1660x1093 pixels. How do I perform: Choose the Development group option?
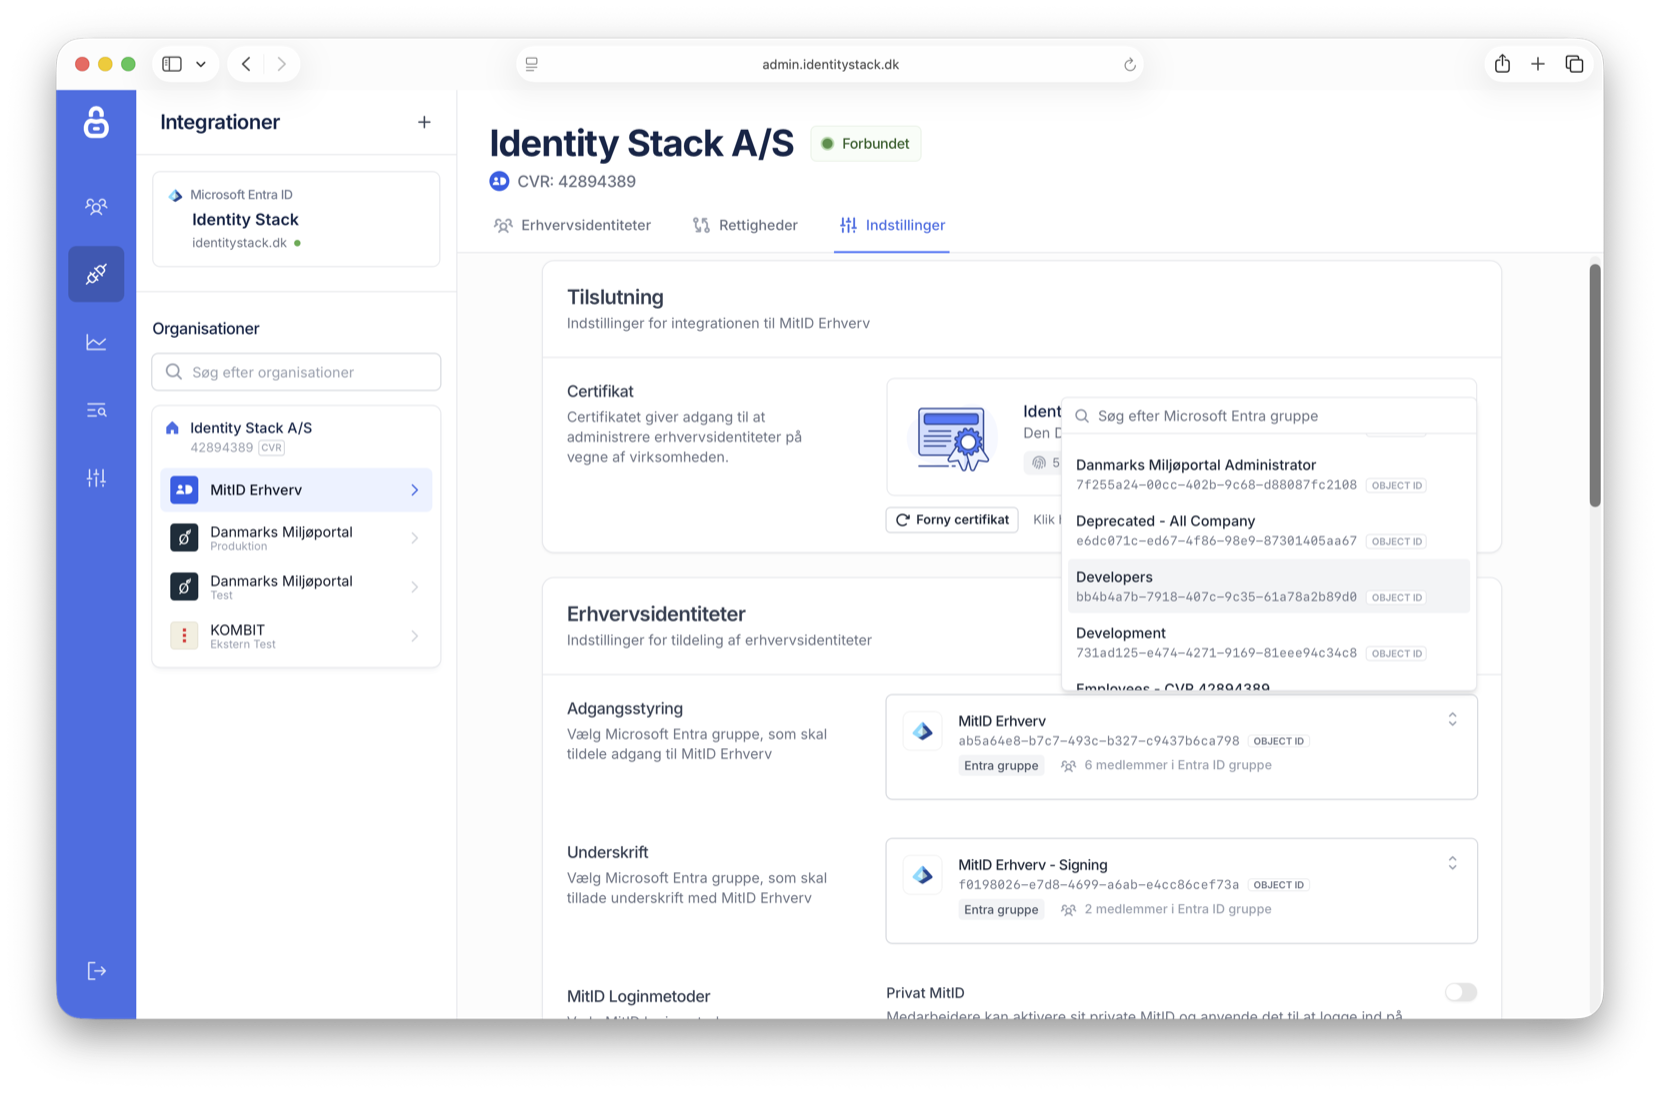coord(1268,642)
